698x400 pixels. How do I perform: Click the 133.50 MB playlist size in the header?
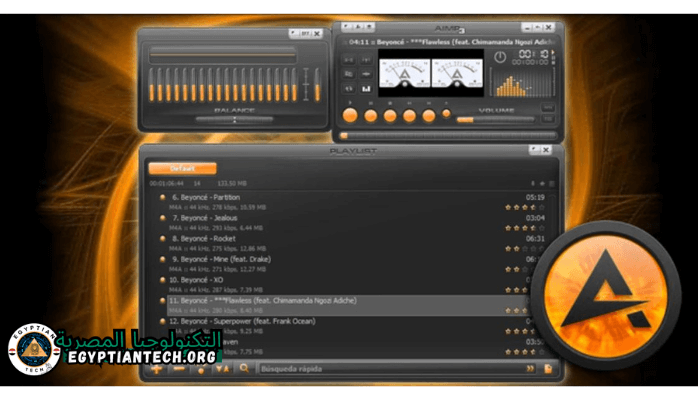[x=232, y=183]
